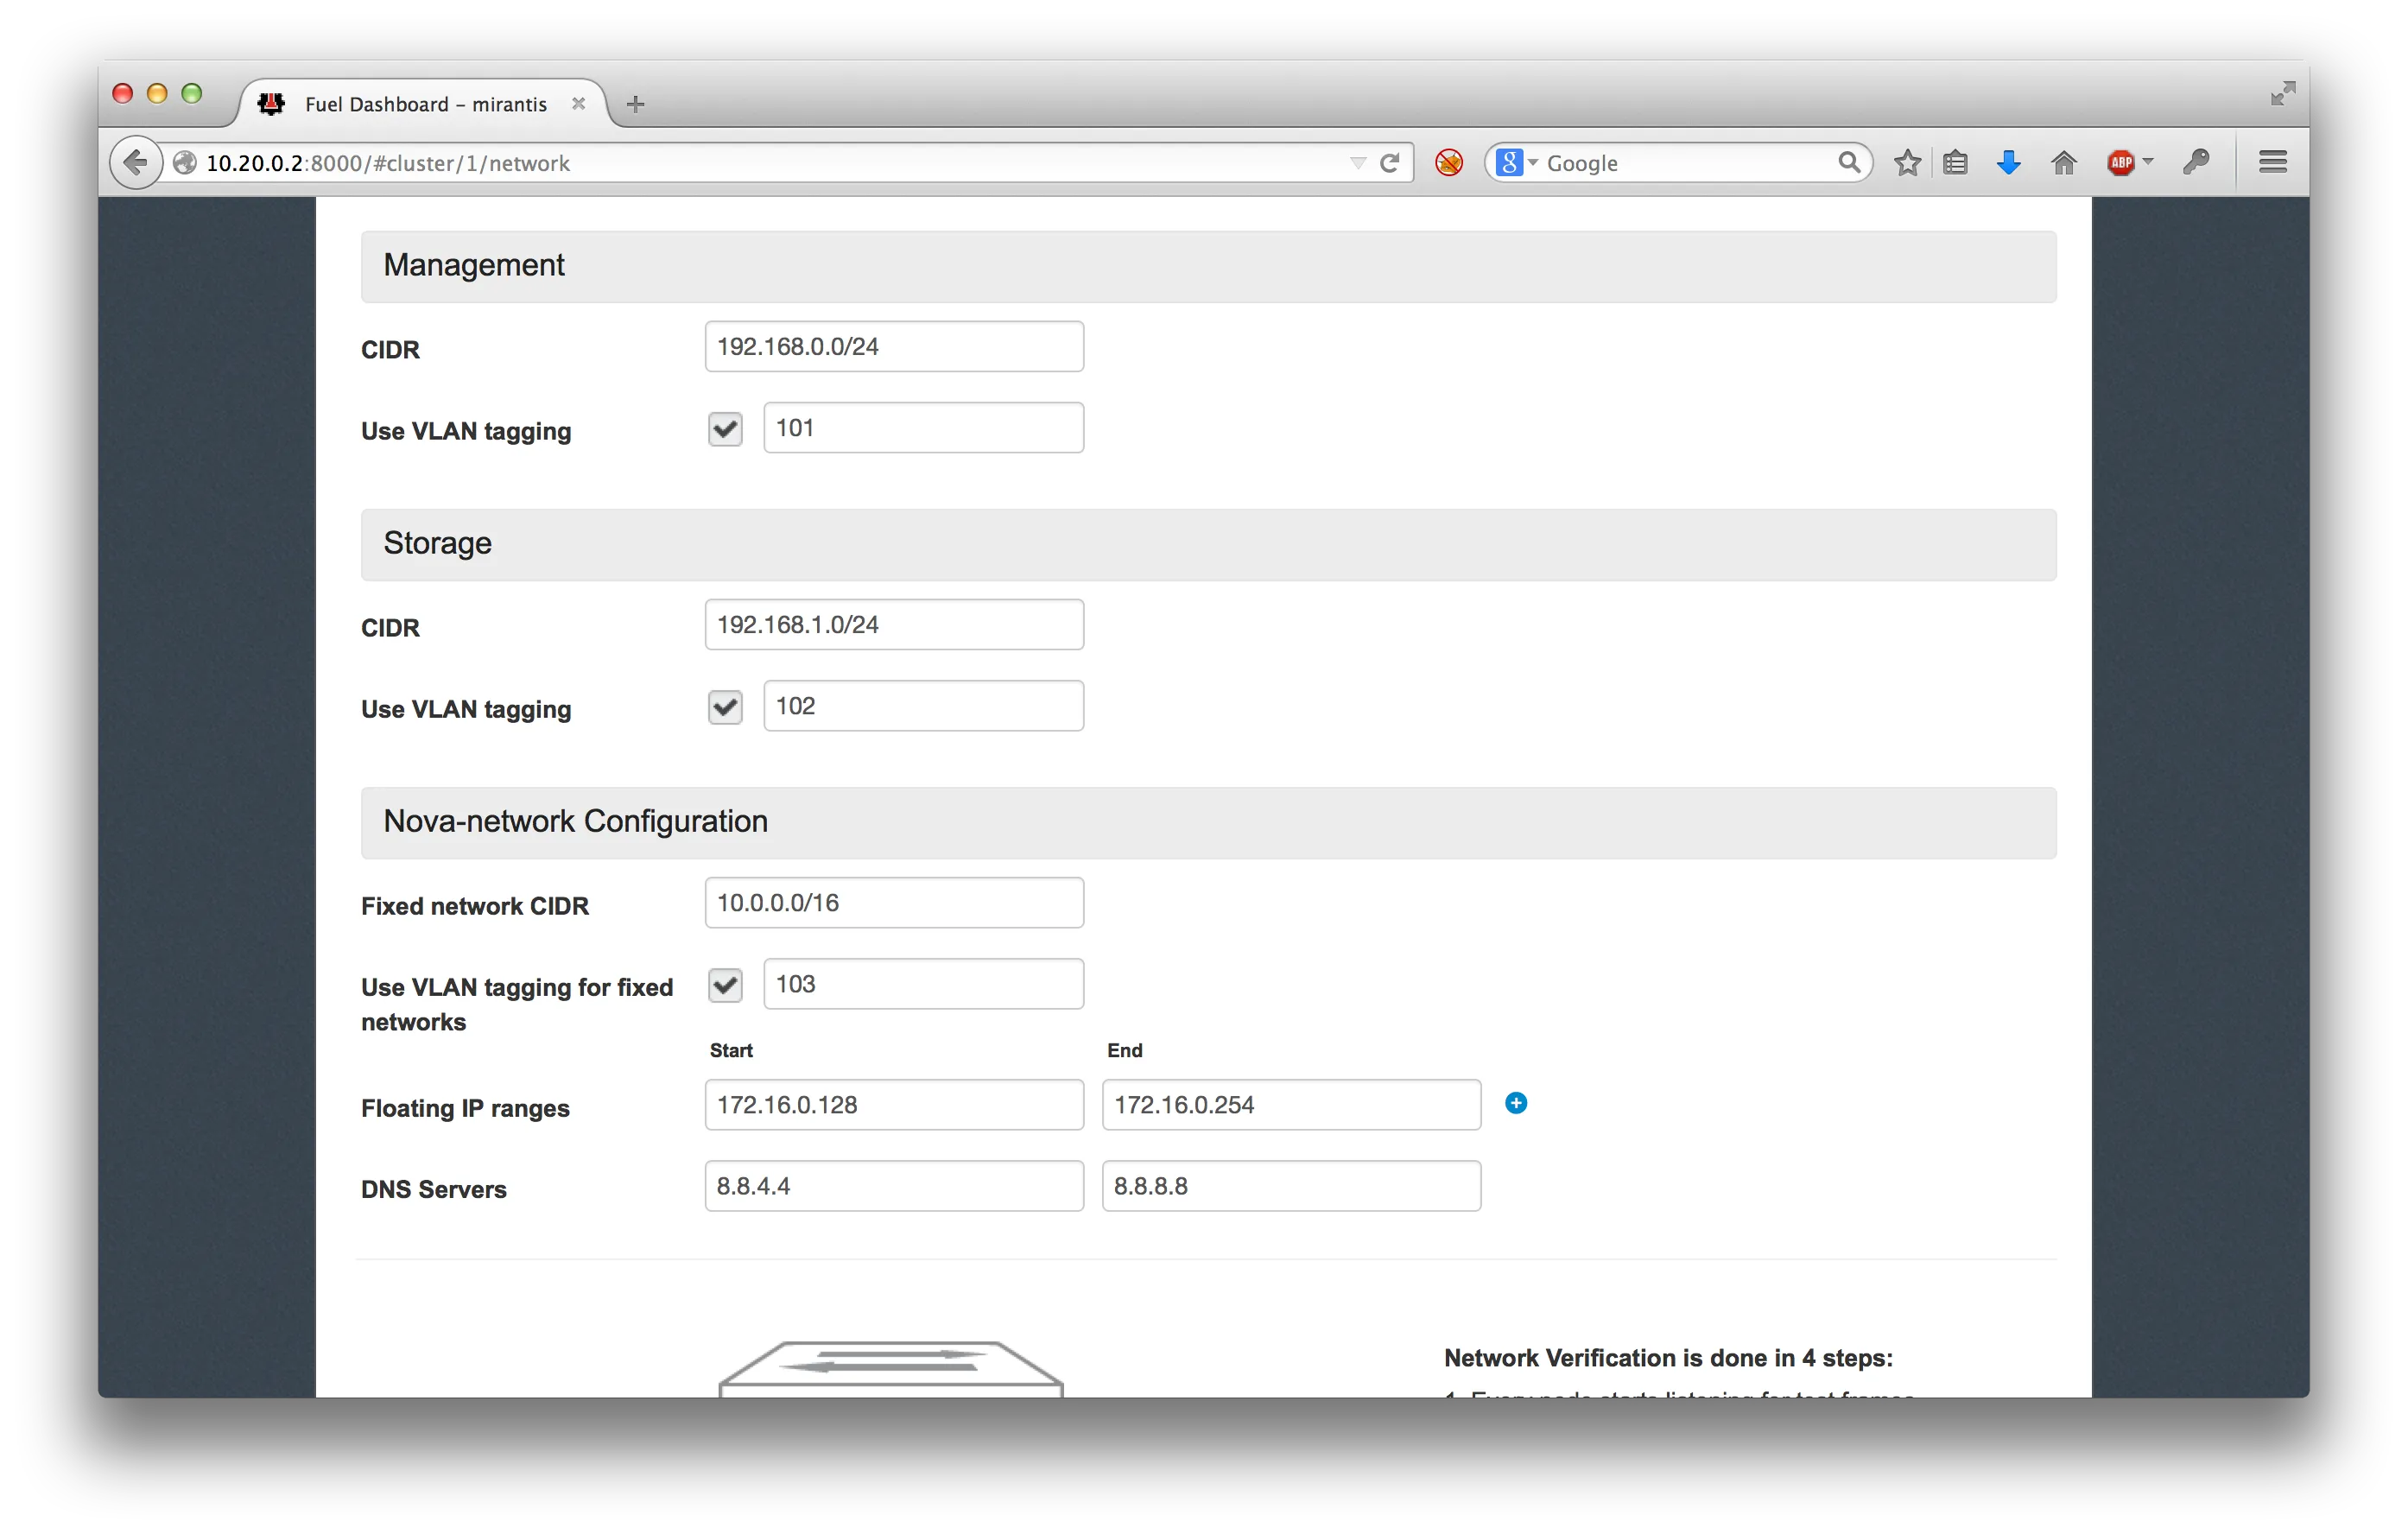Edit floating IP end field 172.16.0.254
2408x1534 pixels.
tap(1290, 1105)
